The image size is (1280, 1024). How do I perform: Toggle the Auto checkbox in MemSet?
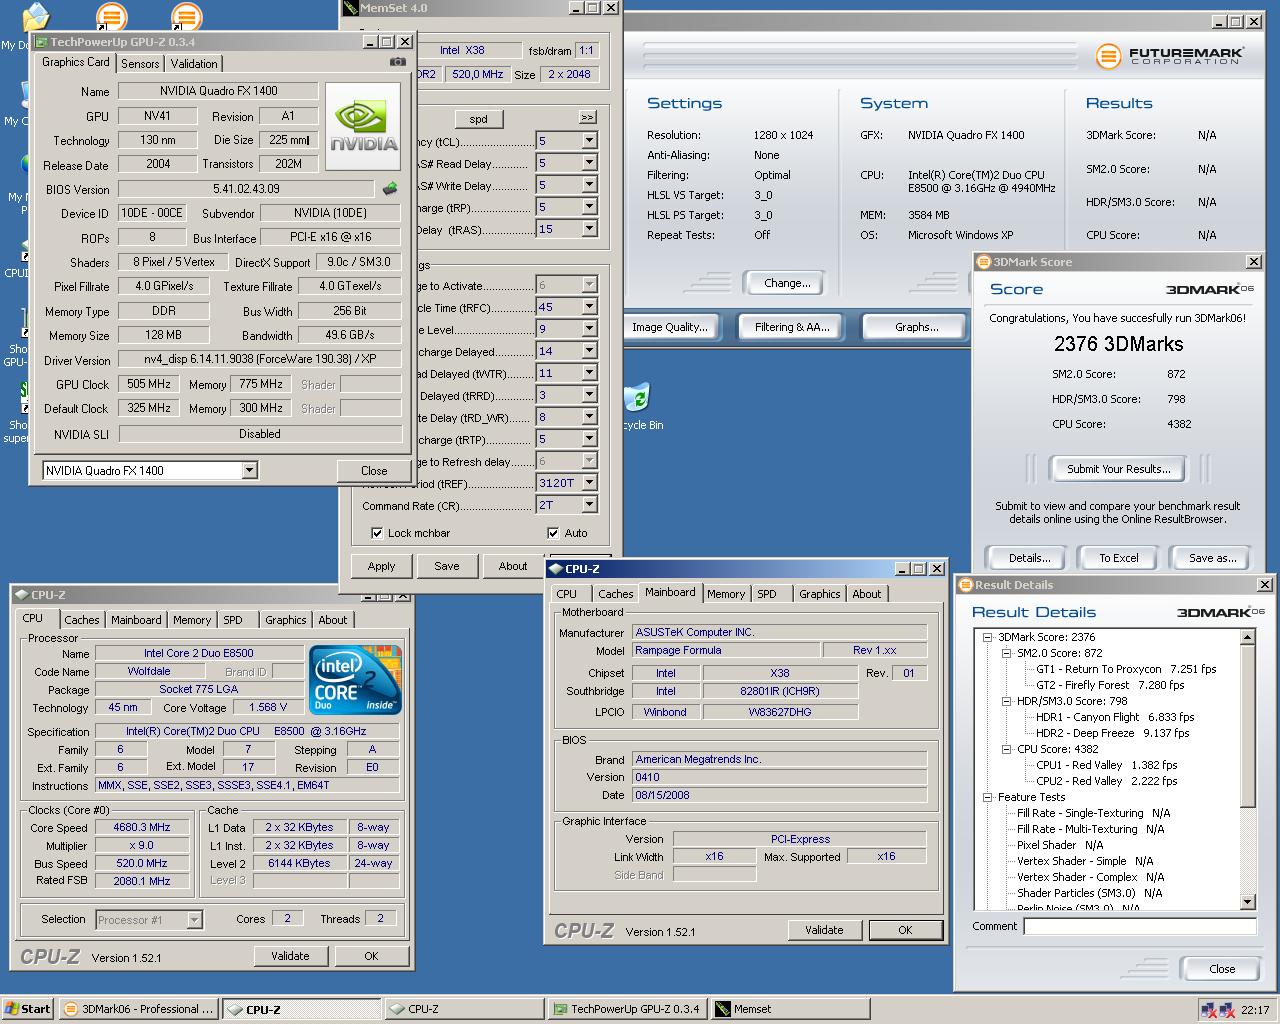553,533
